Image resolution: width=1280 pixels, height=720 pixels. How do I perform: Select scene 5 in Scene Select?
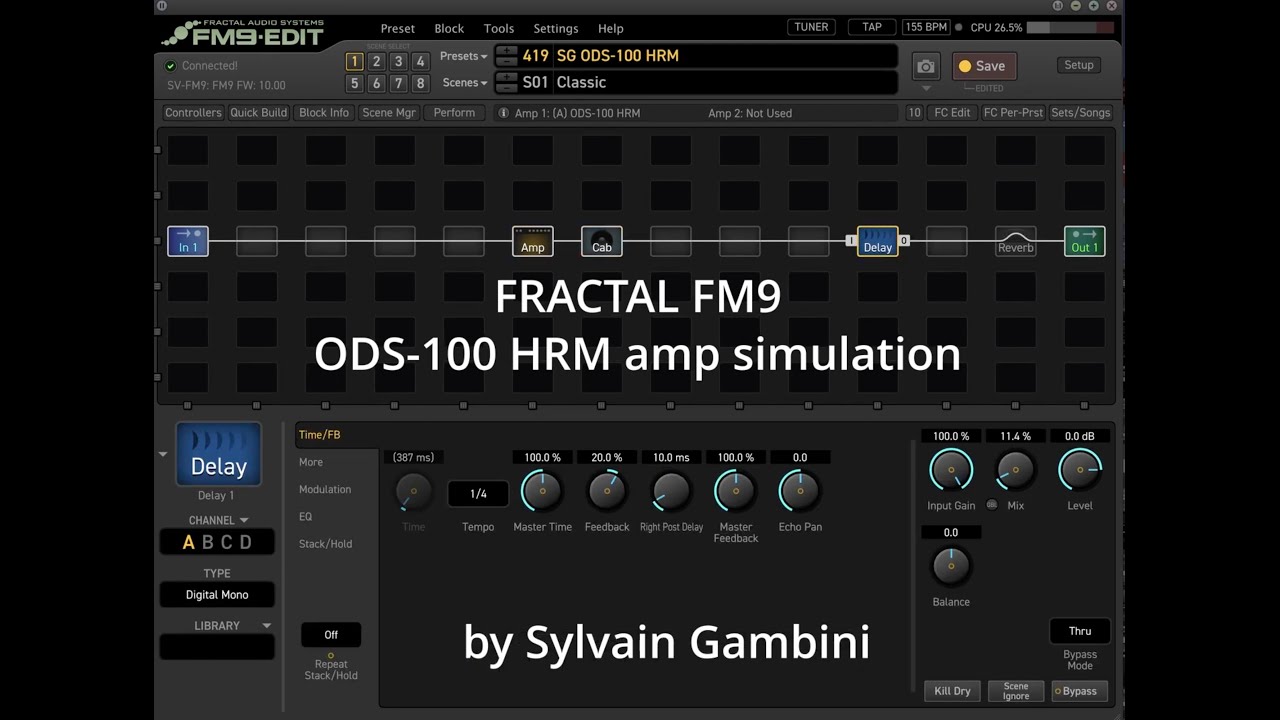[354, 84]
